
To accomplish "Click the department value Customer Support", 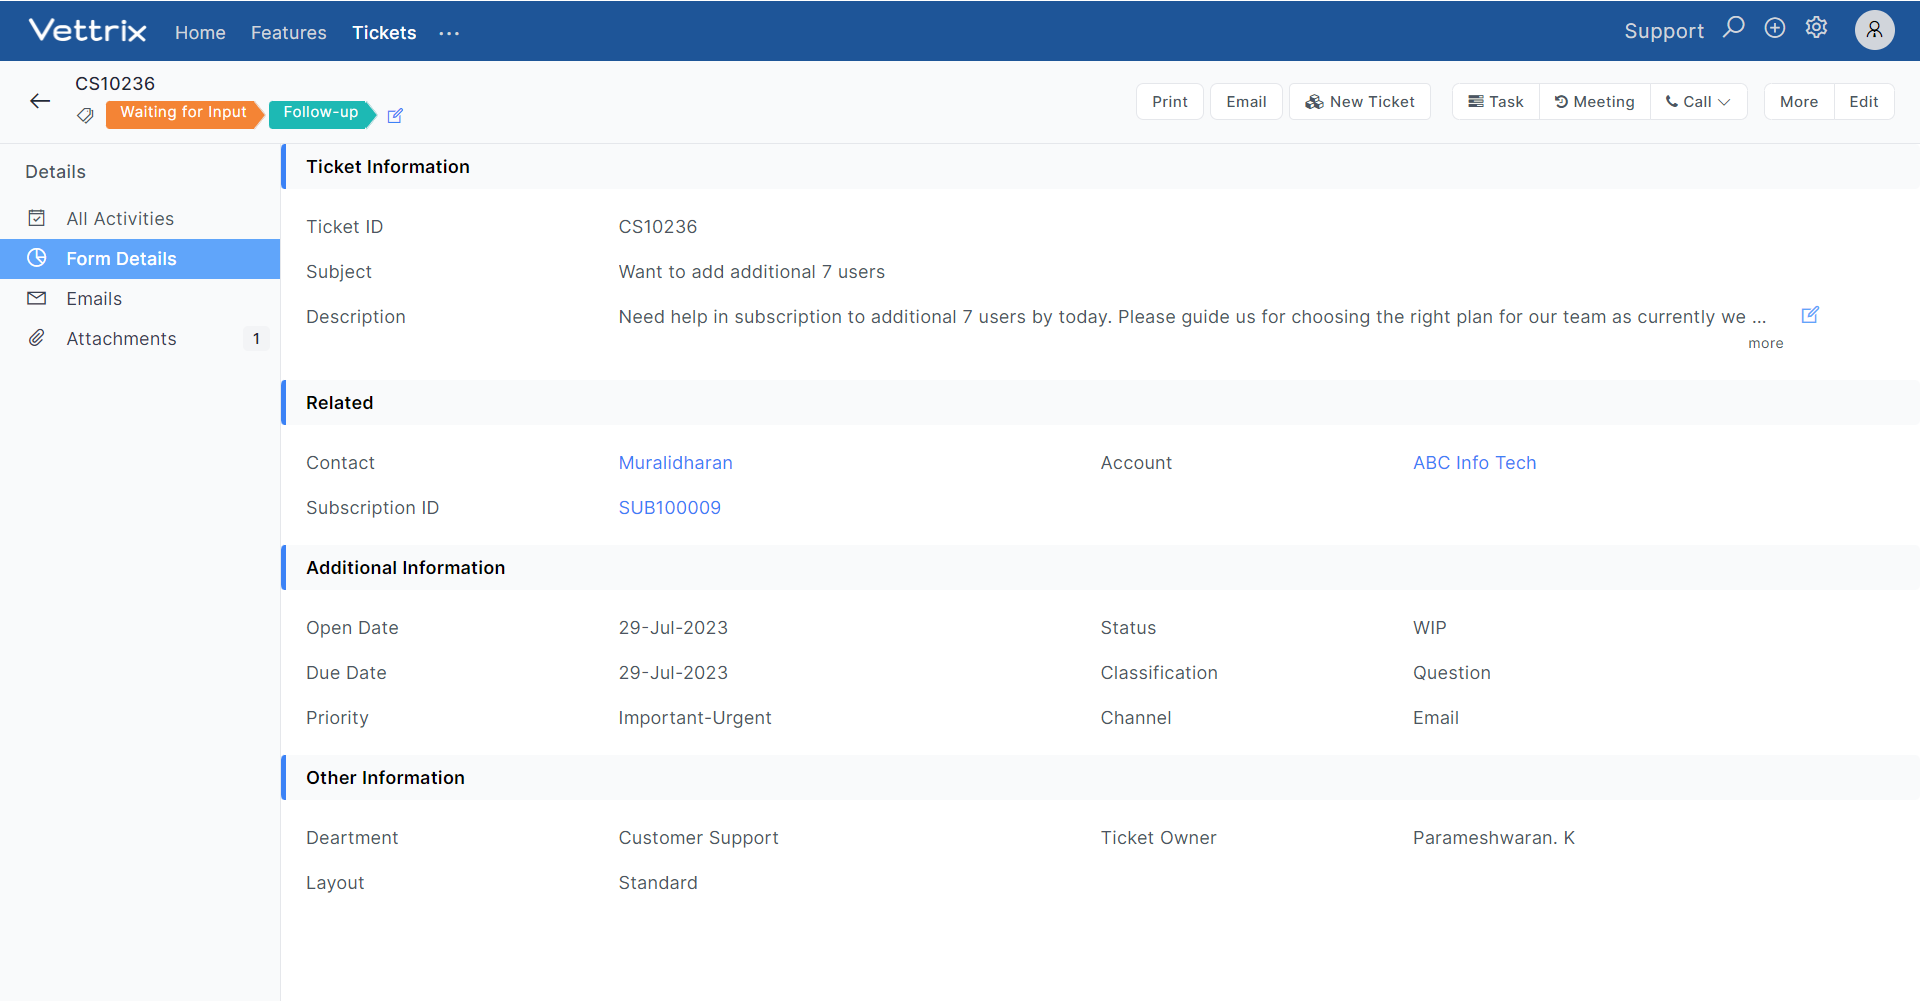I will pos(698,837).
